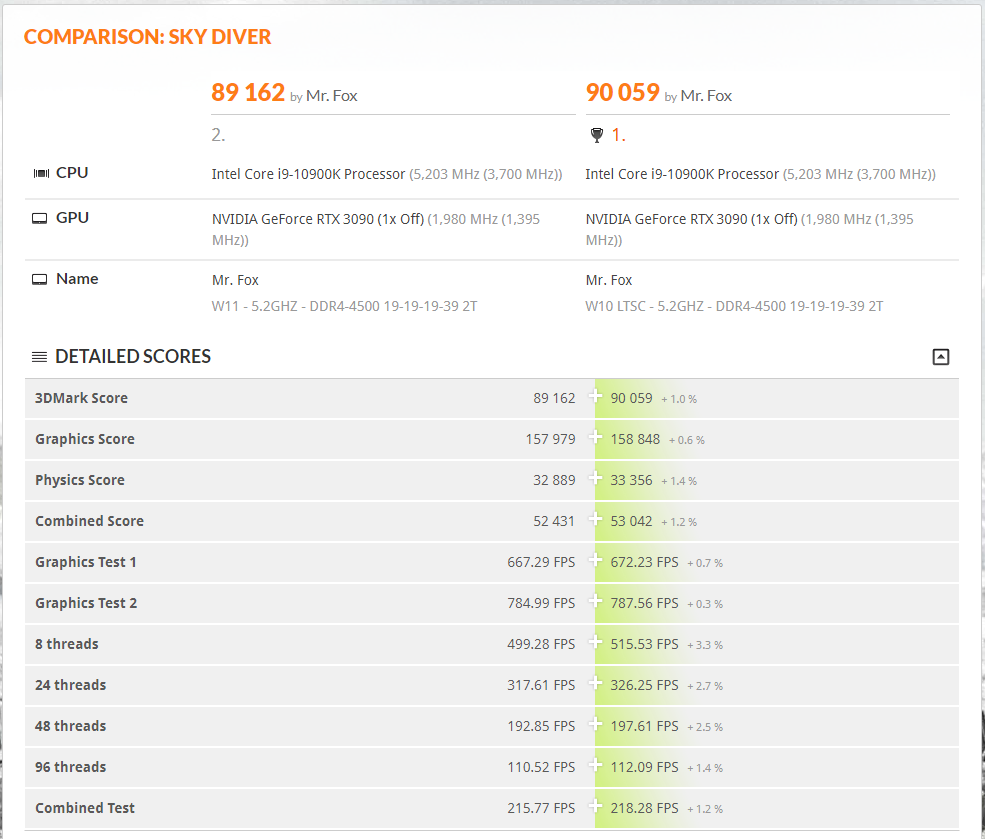Screen dimensions: 985x839
Task: Click the 218.28 FPS value
Action: [645, 808]
